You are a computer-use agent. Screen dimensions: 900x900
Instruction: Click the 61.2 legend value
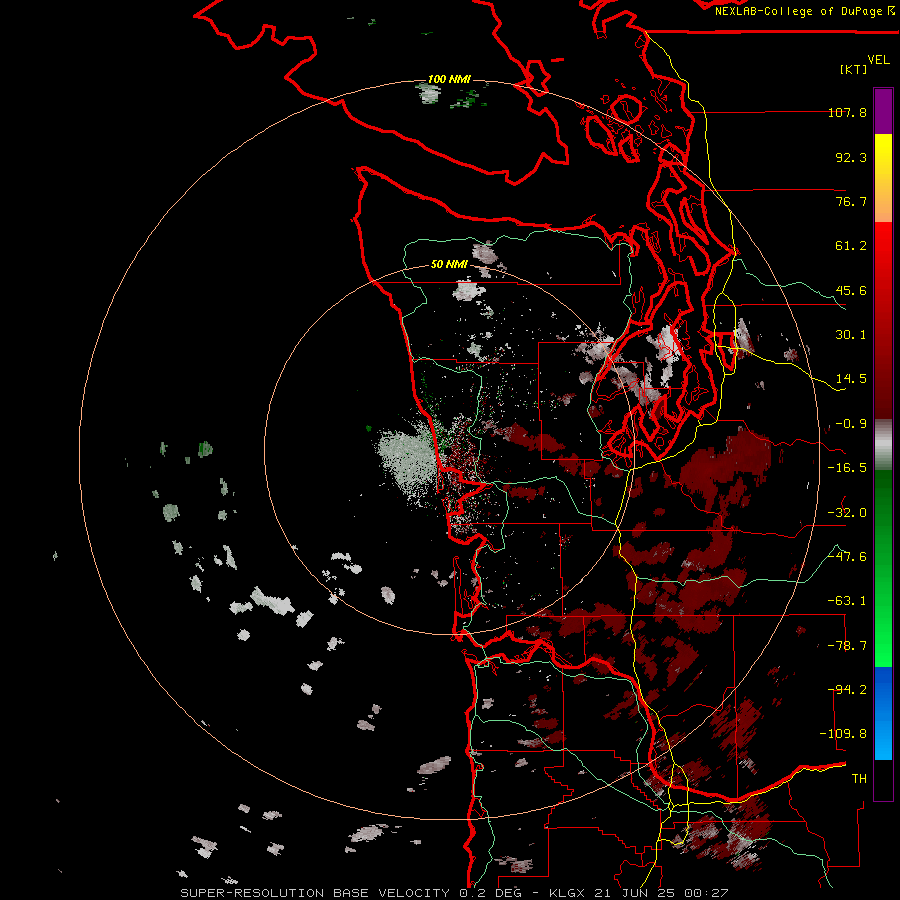pyautogui.click(x=851, y=246)
